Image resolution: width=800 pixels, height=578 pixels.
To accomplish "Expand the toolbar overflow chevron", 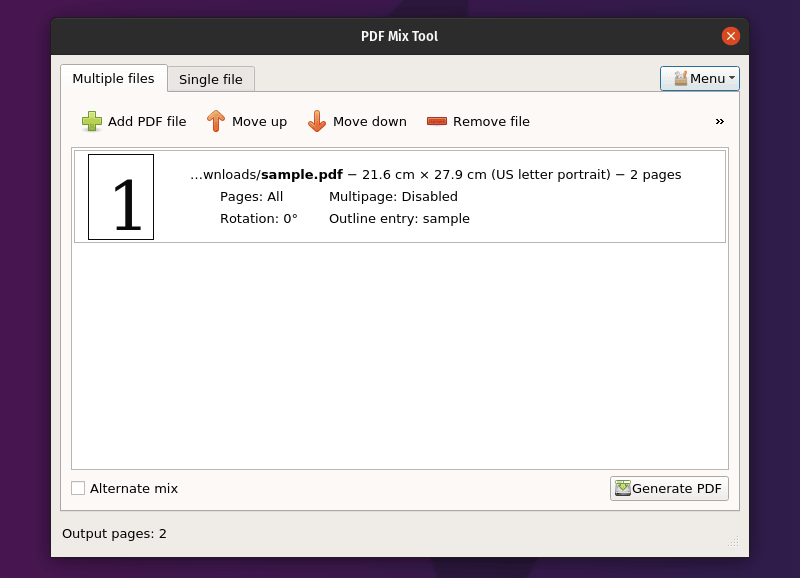I will [719, 121].
